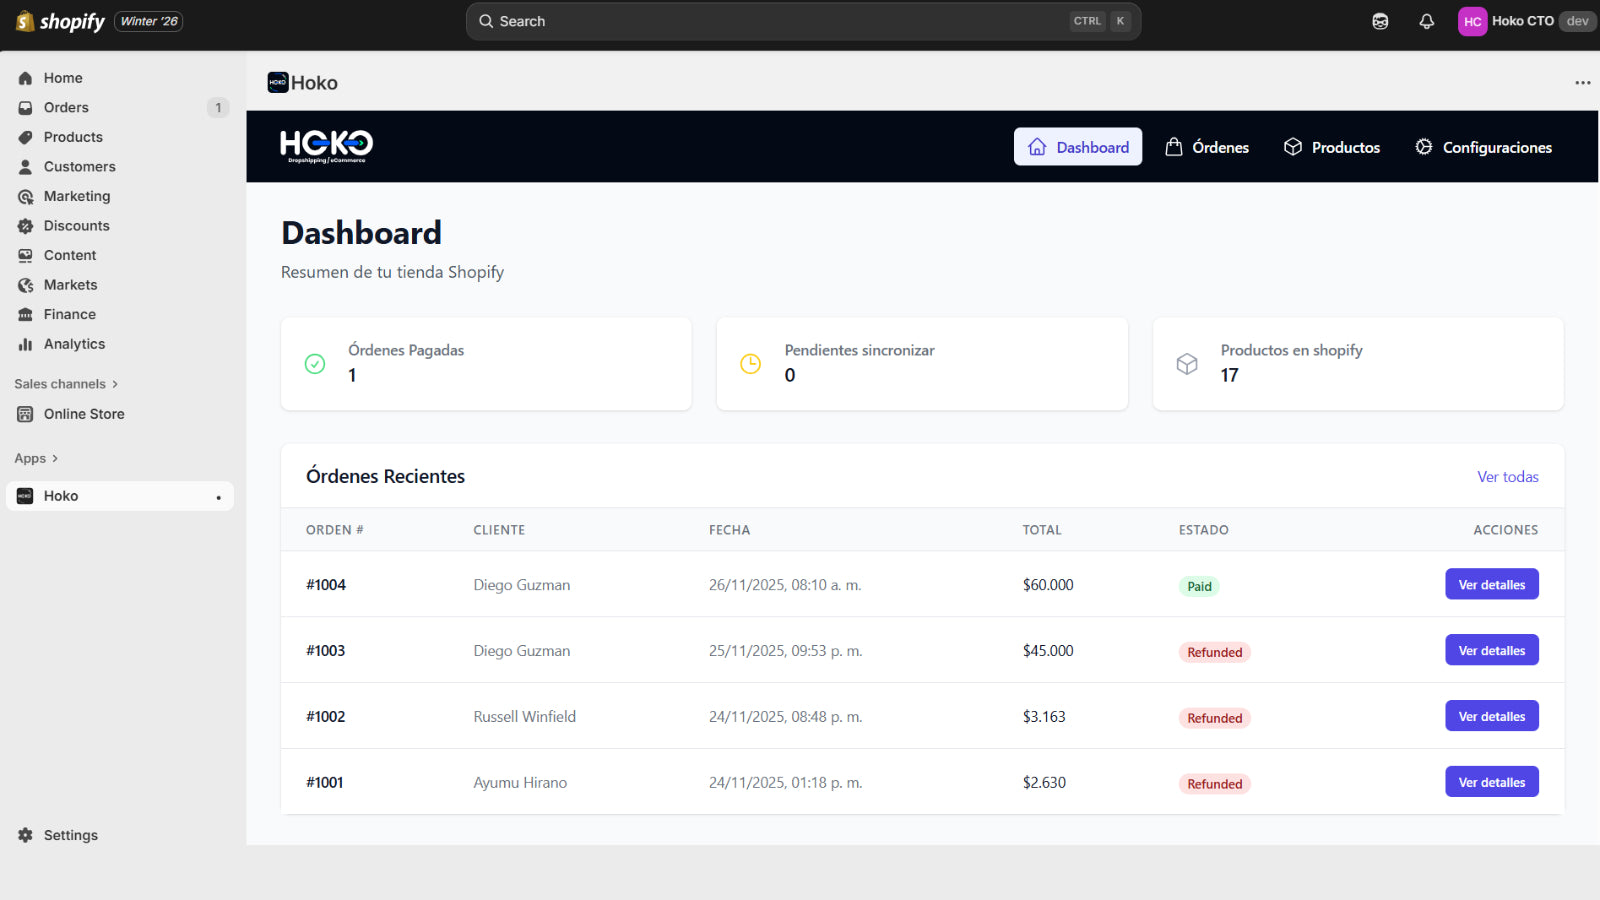Image resolution: width=1600 pixels, height=900 pixels.
Task: Open Online Store sales channel
Action: [x=120, y=414]
